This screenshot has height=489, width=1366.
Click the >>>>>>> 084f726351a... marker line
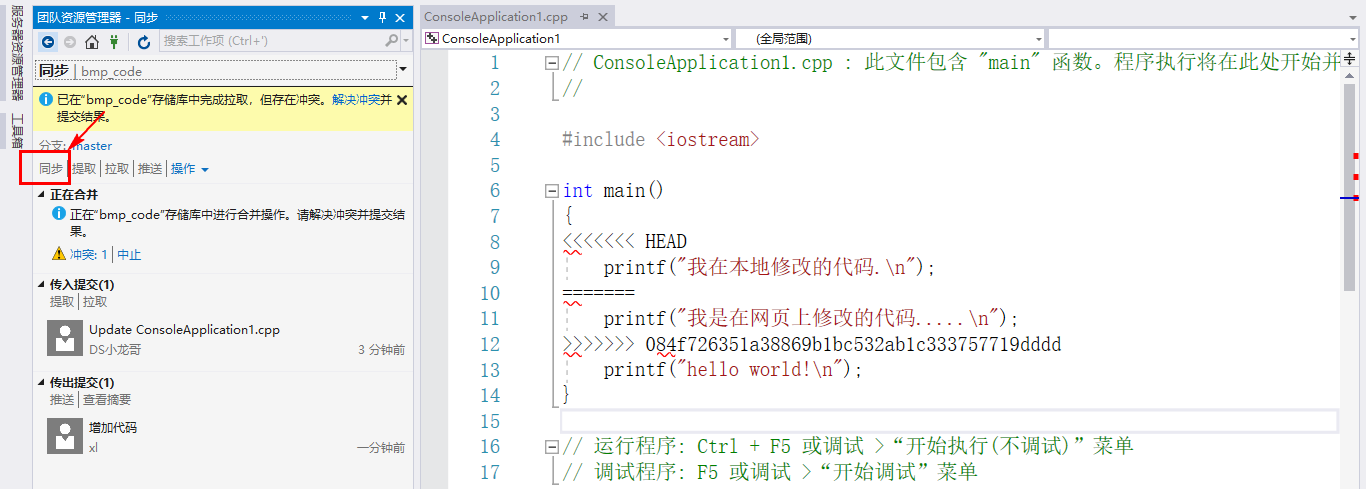tap(811, 344)
